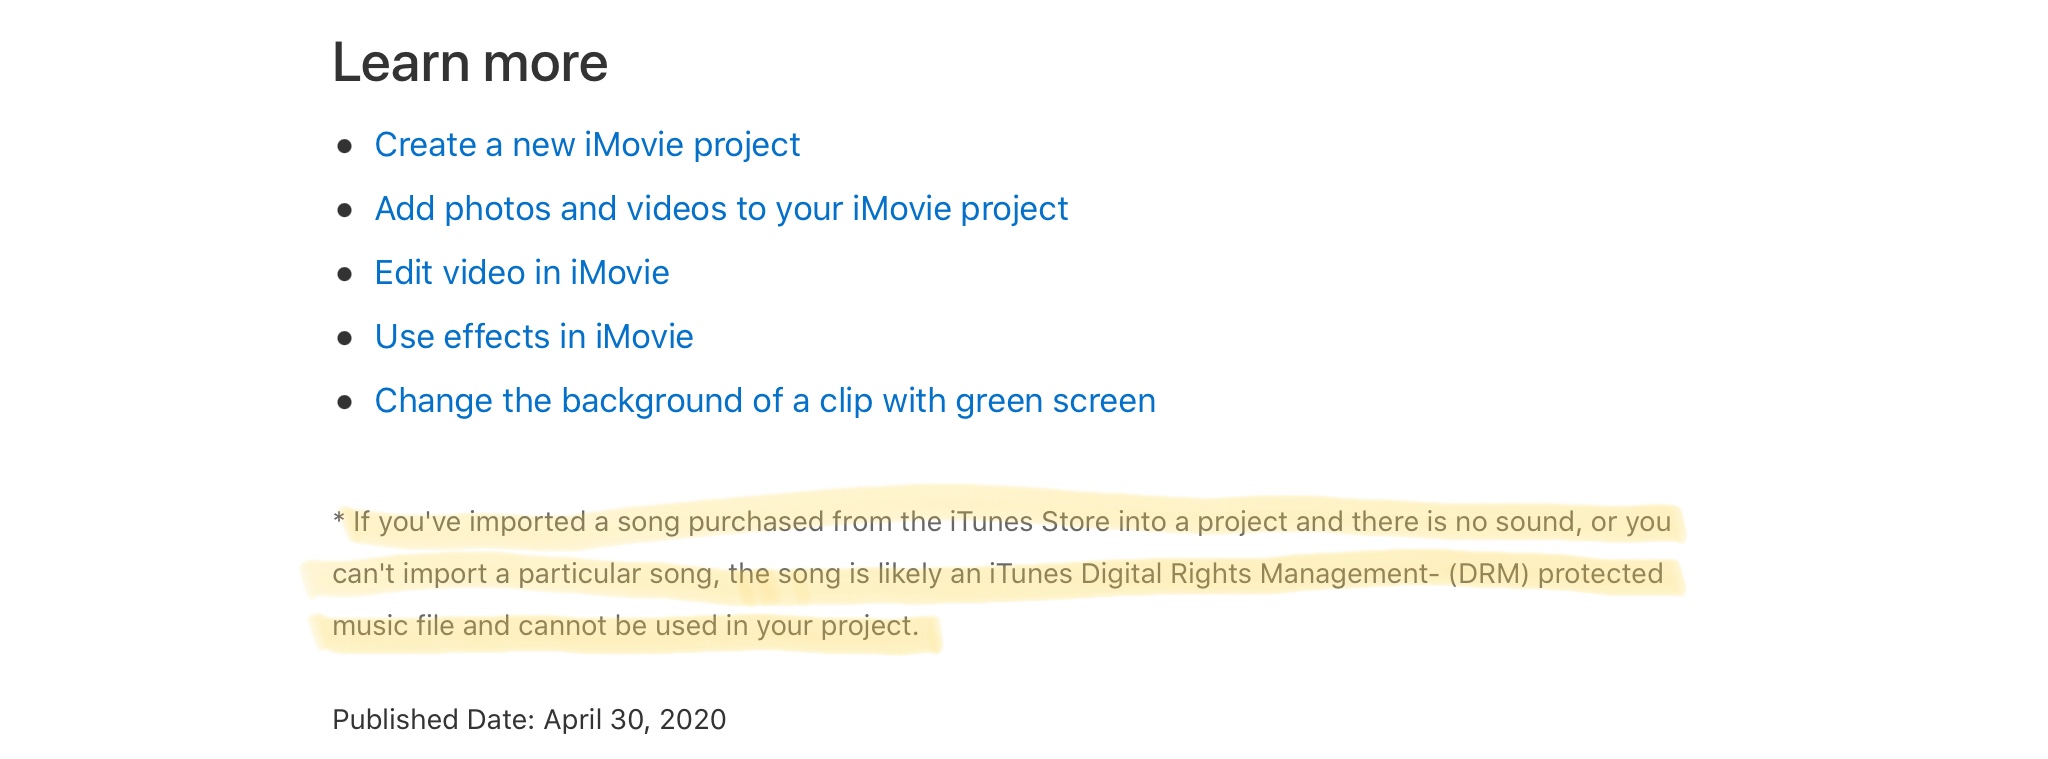Image resolution: width=2048 pixels, height=759 pixels.
Task: Click the Published Date label
Action: [x=434, y=720]
